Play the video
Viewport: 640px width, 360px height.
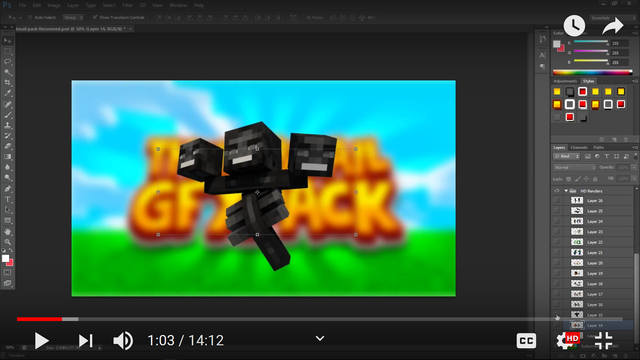(x=41, y=340)
